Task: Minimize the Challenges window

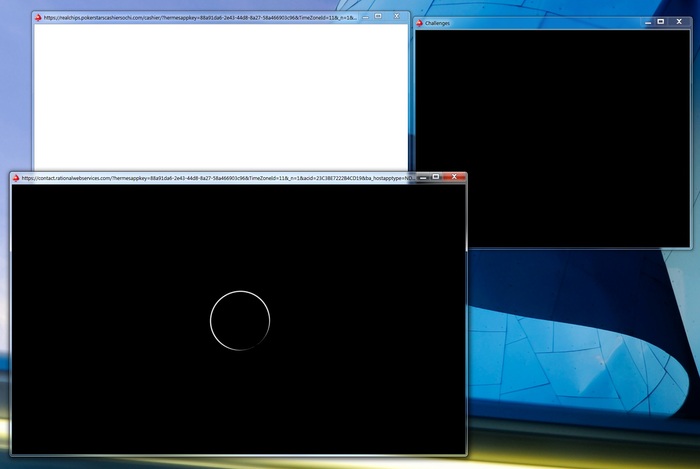Action: pyautogui.click(x=648, y=22)
